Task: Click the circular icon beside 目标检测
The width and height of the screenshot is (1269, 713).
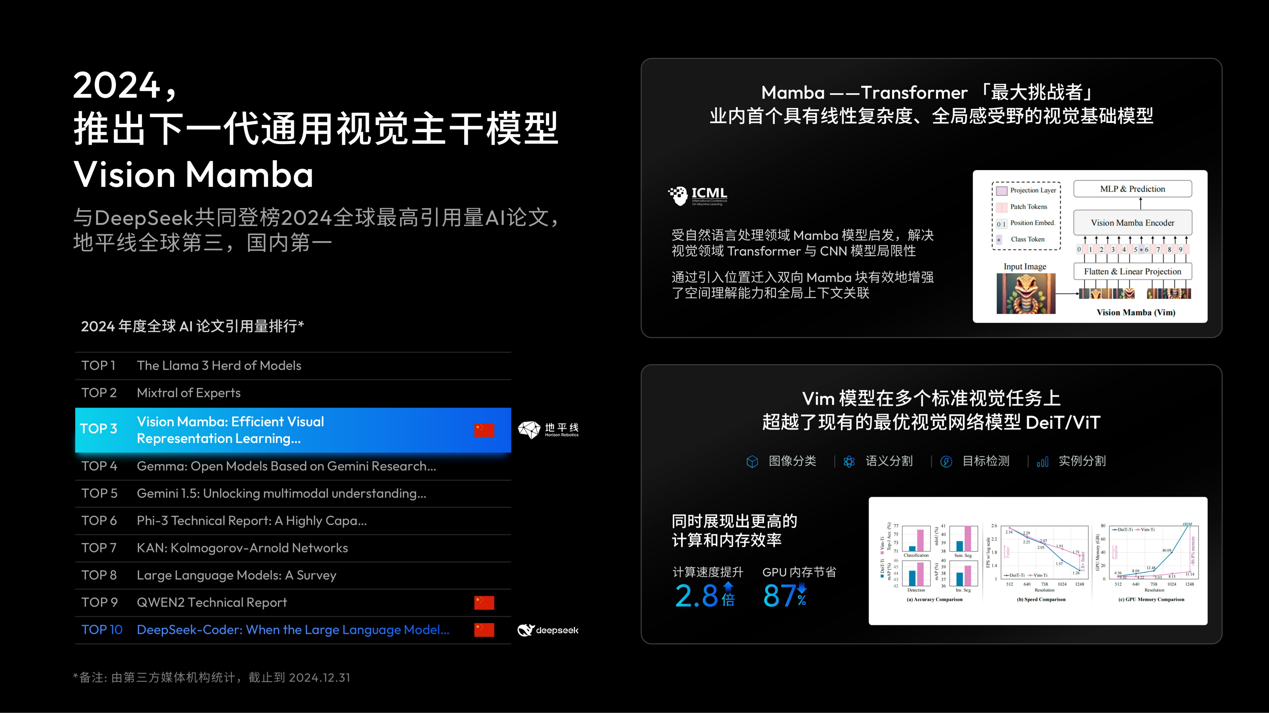Action: coord(946,462)
